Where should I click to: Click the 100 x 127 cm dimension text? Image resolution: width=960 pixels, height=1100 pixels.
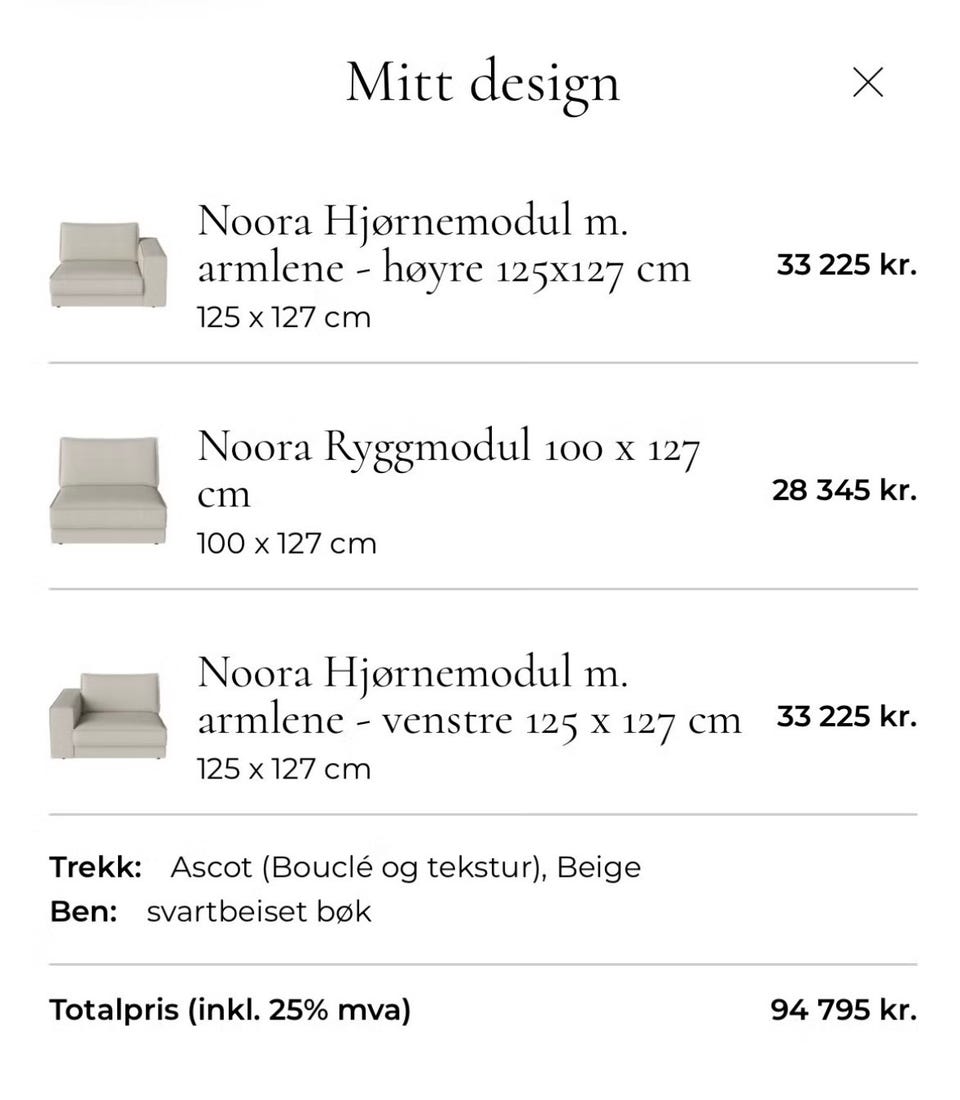click(x=286, y=544)
